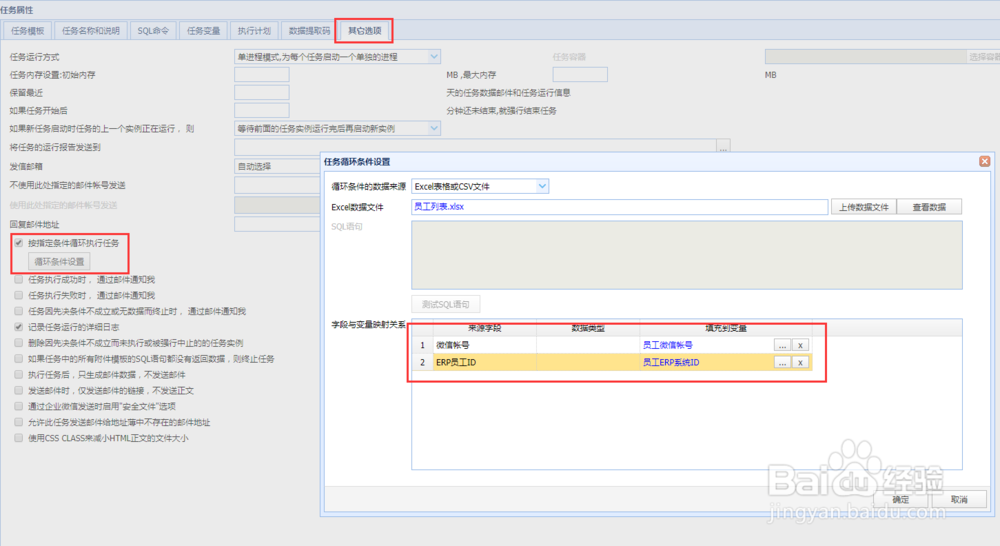
Task: Select the ERP员工ID source field cell
Action: coord(485,362)
